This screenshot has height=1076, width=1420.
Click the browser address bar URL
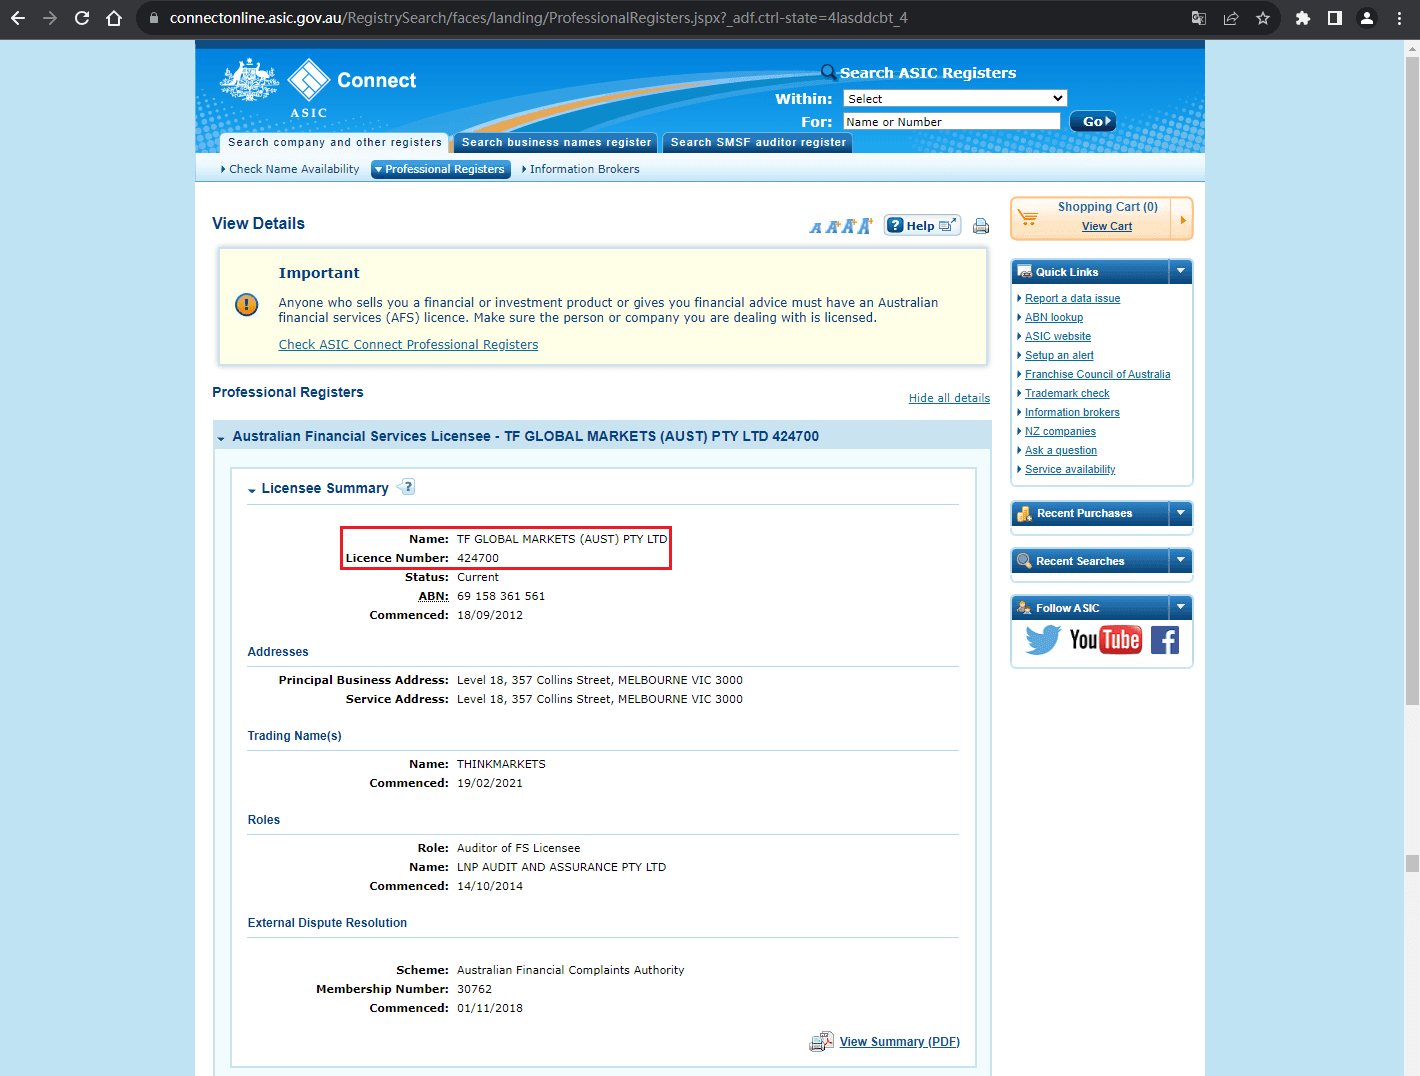tap(538, 18)
